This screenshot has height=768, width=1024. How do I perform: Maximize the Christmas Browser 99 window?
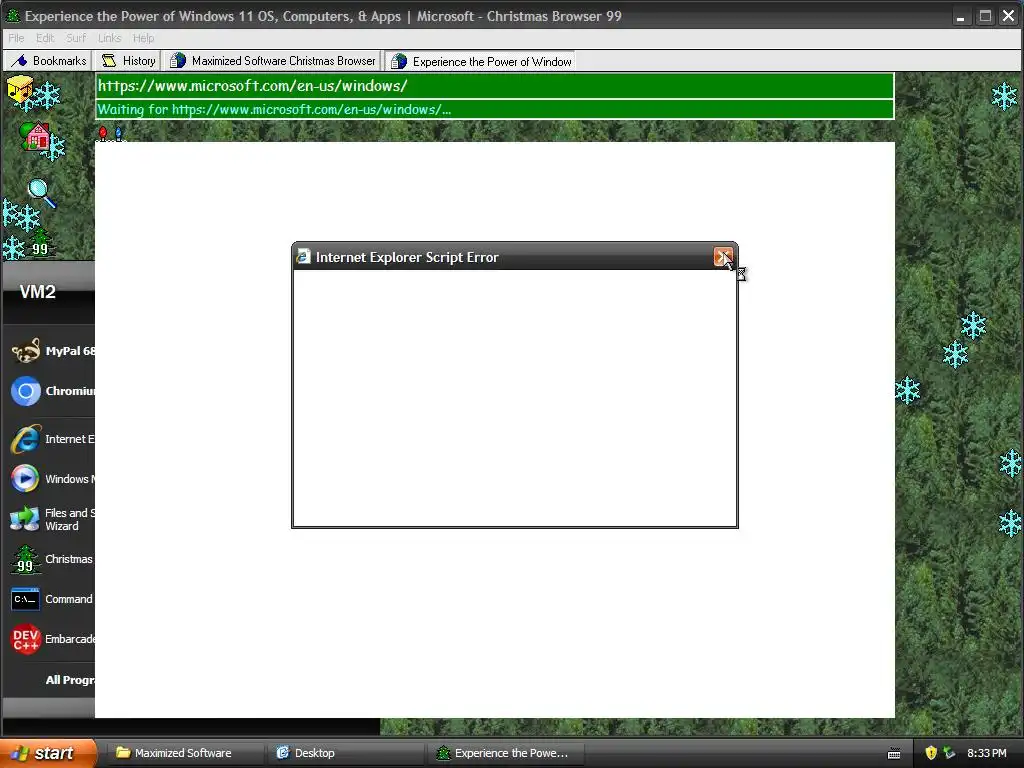pyautogui.click(x=985, y=16)
